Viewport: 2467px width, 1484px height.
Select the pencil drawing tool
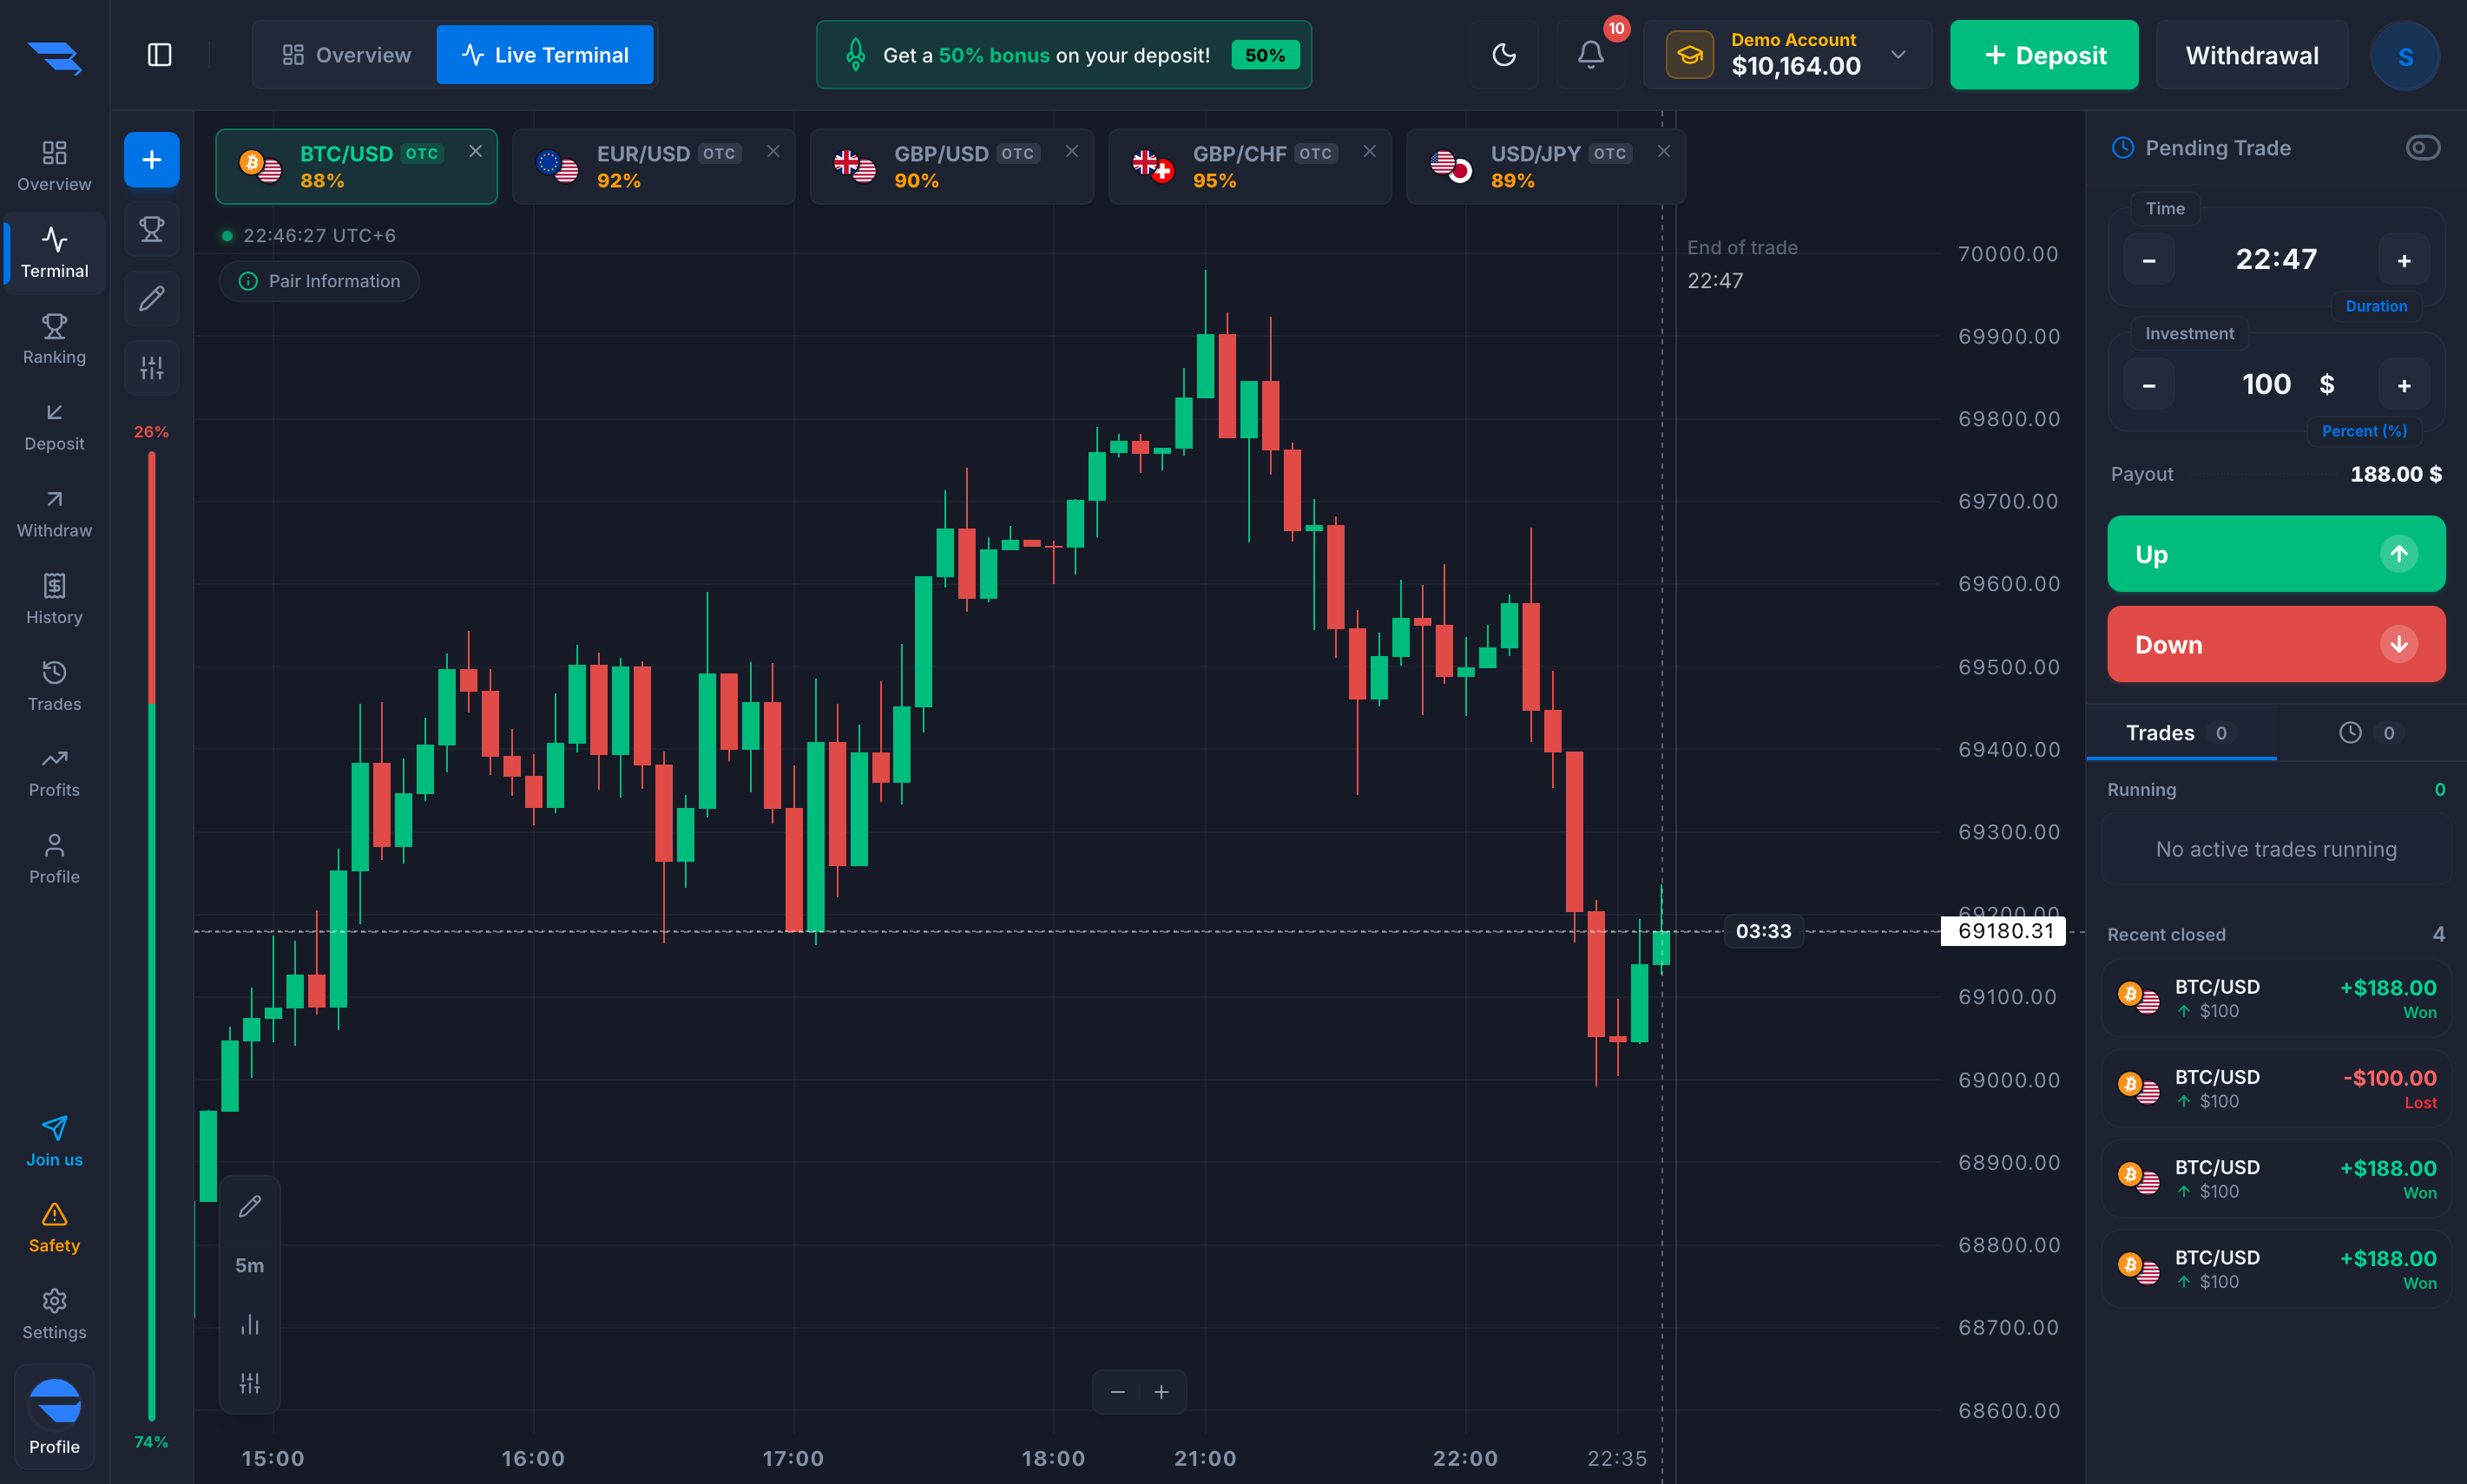click(152, 298)
